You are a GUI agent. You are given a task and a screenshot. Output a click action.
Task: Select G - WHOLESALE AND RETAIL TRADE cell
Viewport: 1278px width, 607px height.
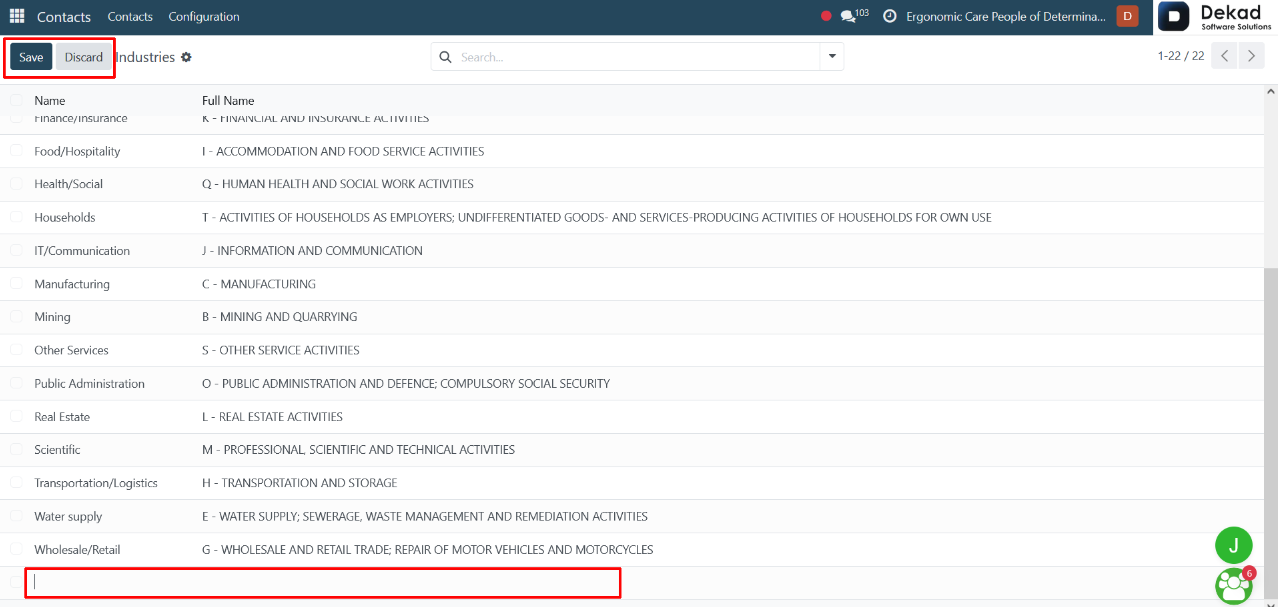click(x=428, y=550)
